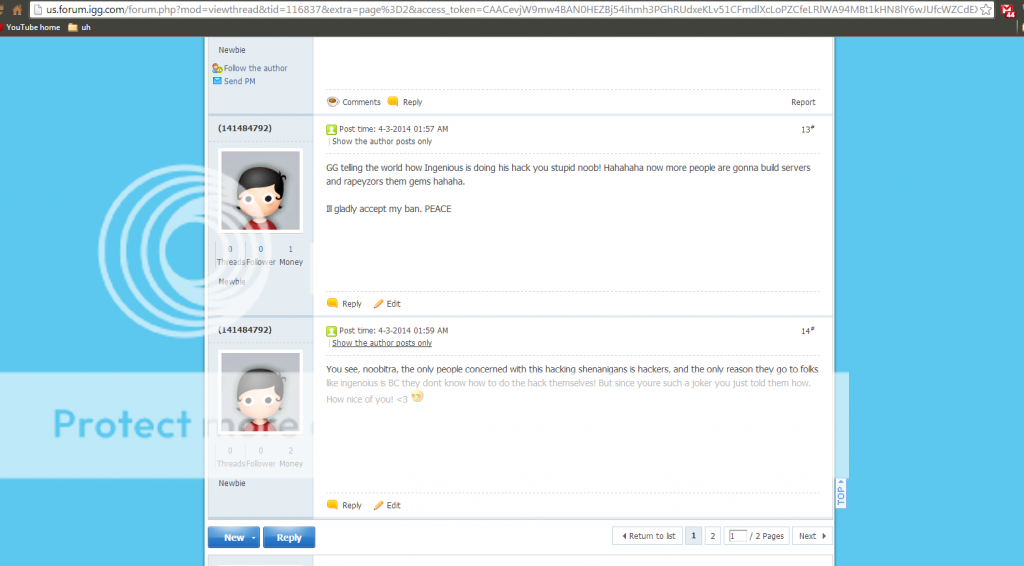
Task: Click the Follow the author icon
Action: 217,68
